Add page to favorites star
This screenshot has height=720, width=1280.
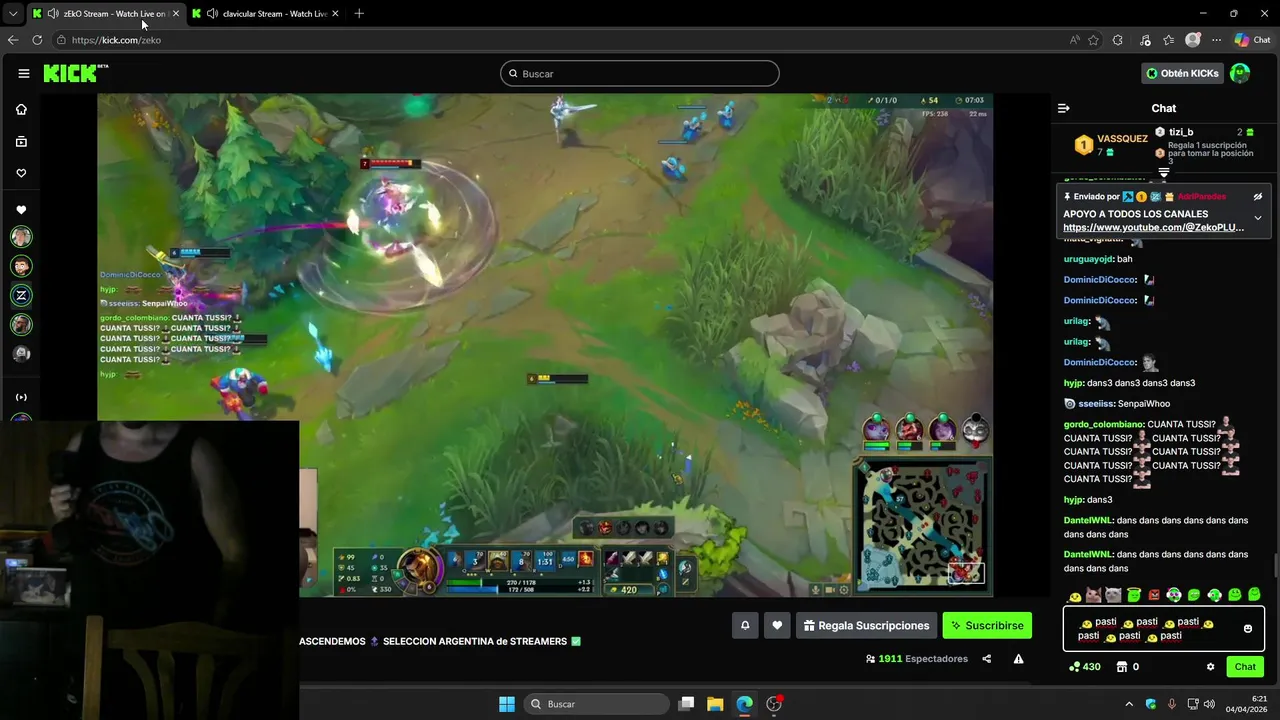[1093, 40]
